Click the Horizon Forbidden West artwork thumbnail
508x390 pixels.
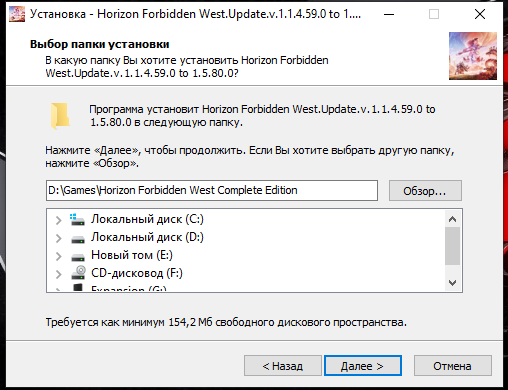click(x=473, y=56)
